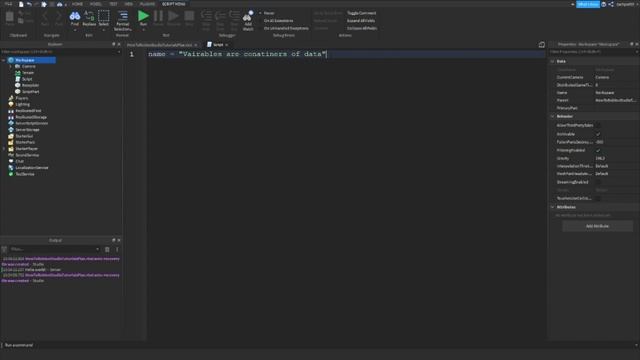Apply Format Selection in the ribbon
Image resolution: width=640 pixels, height=360 pixels.
point(122,21)
